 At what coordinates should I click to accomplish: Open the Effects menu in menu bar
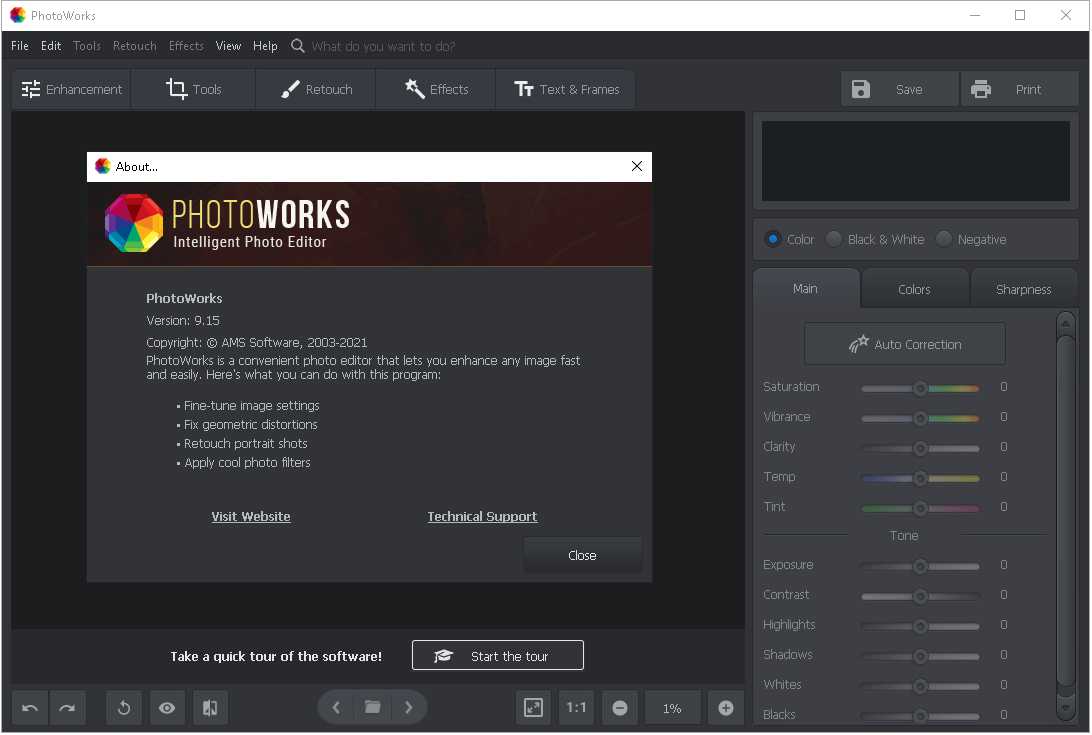186,46
